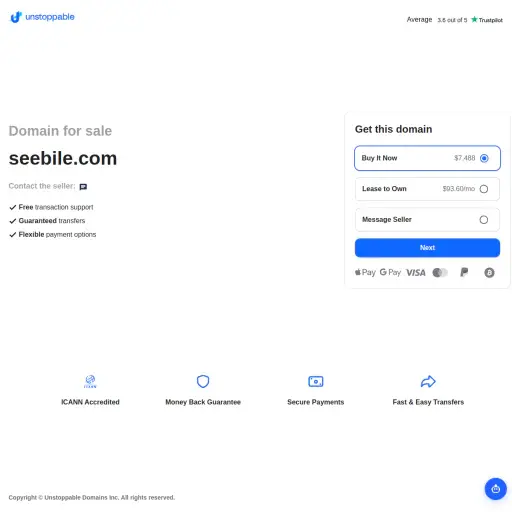Select the Message Seller radio button
Screen dimensions: 512x512
(484, 220)
